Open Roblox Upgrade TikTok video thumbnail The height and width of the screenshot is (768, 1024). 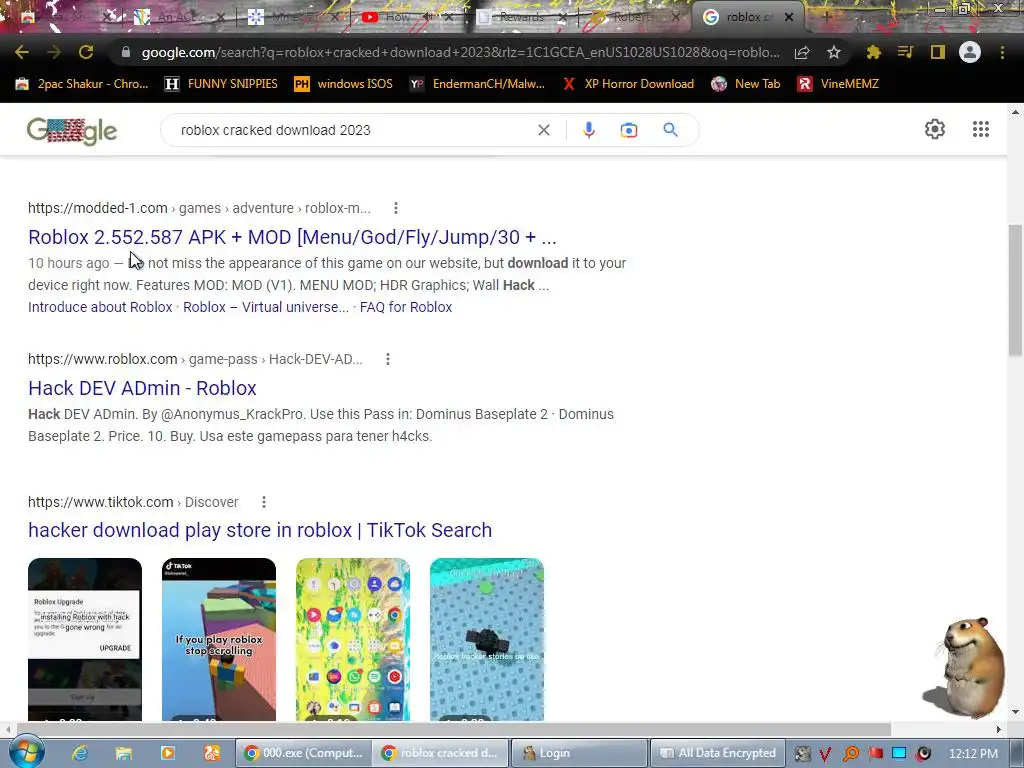pos(85,639)
